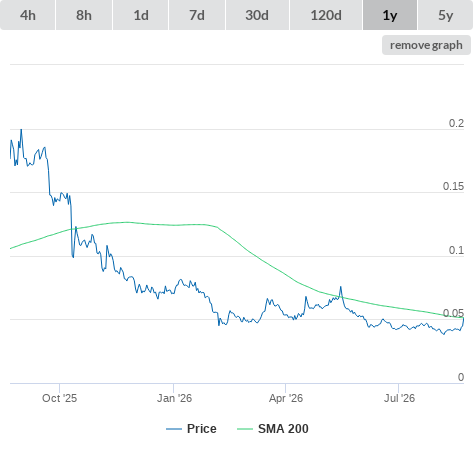
Task: Select the 4h time range tab
Action: (x=28, y=15)
